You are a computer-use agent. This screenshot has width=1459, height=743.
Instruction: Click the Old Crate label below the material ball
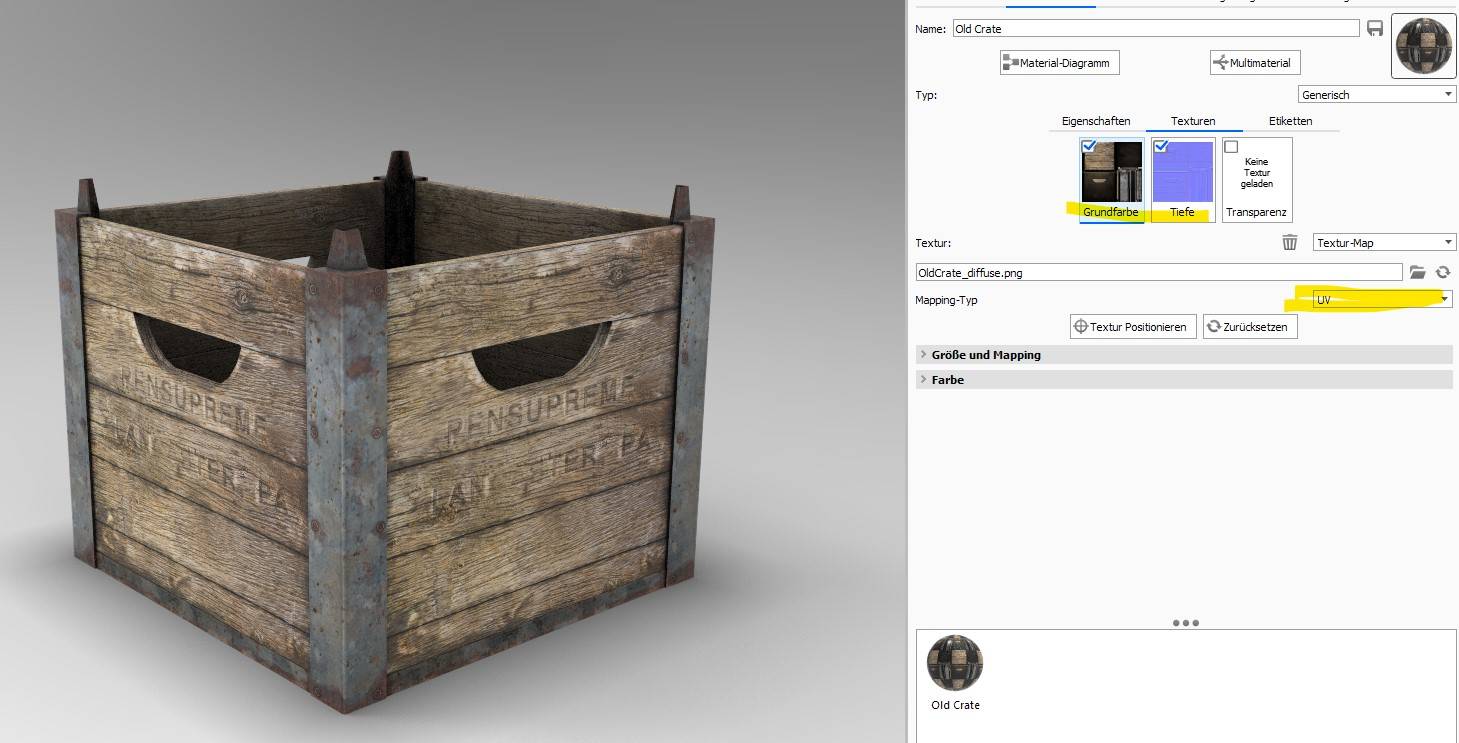955,705
